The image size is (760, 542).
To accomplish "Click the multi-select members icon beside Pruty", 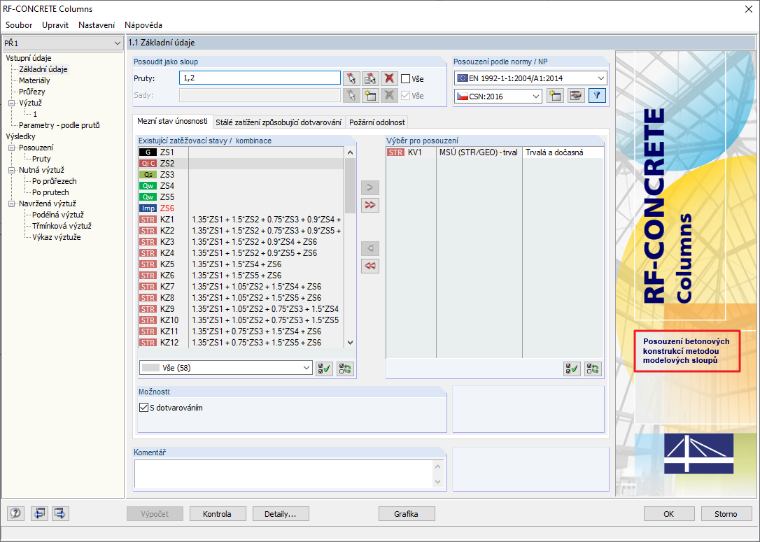I will (x=370, y=79).
